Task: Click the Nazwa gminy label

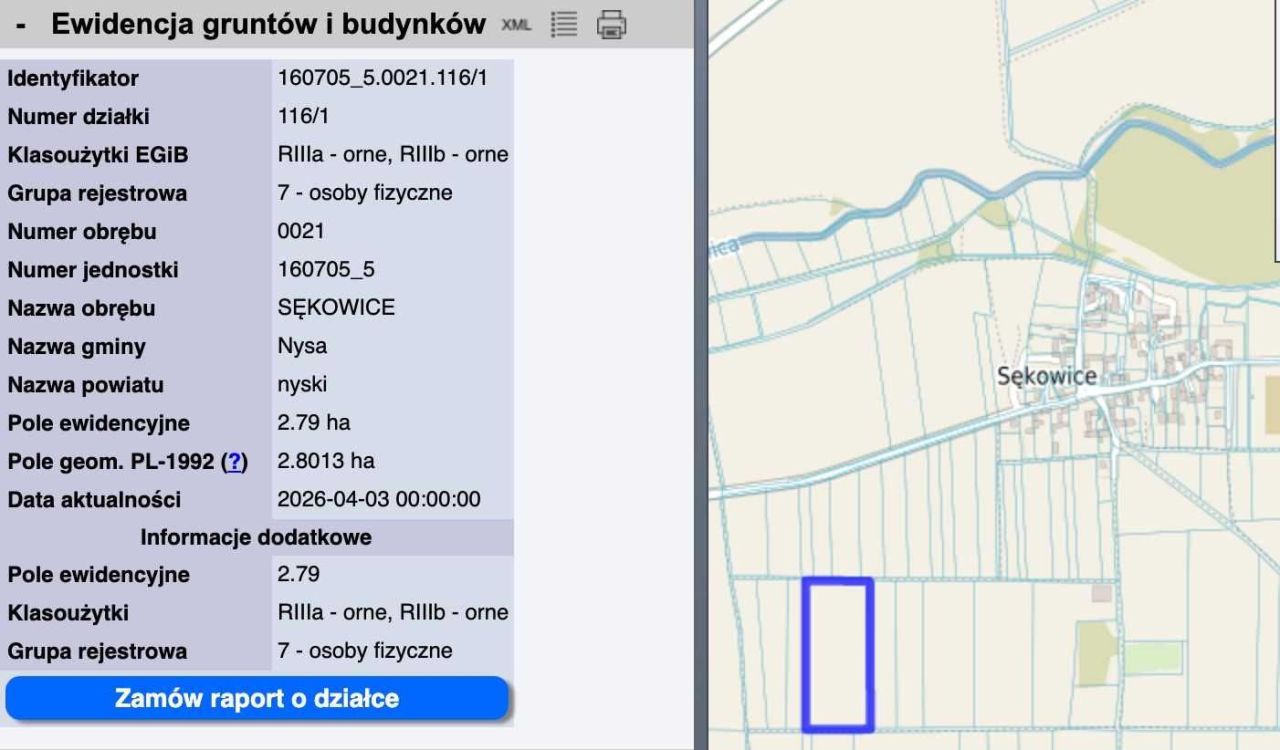Action: pyautogui.click(x=77, y=347)
